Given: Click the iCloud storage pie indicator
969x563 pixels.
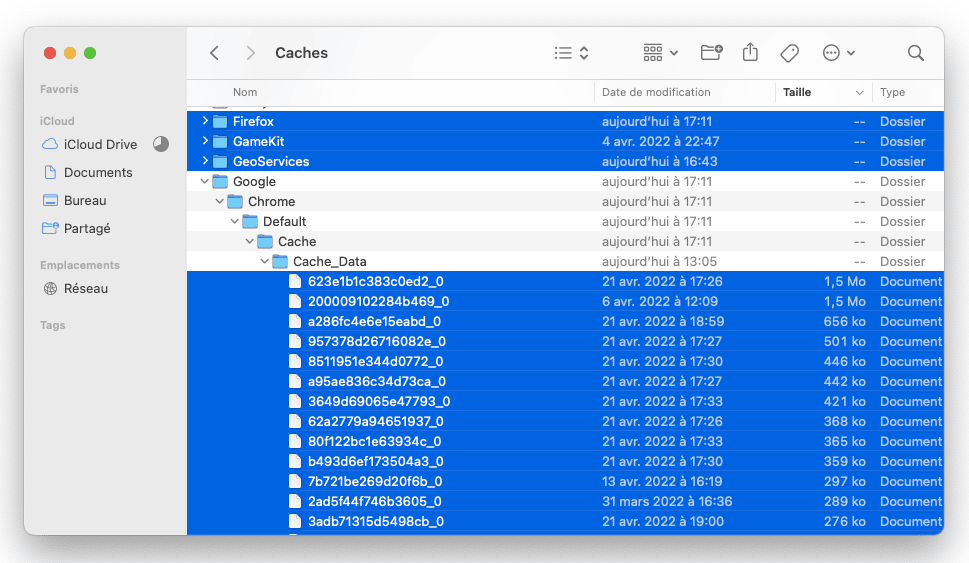Looking at the screenshot, I should (x=161, y=144).
